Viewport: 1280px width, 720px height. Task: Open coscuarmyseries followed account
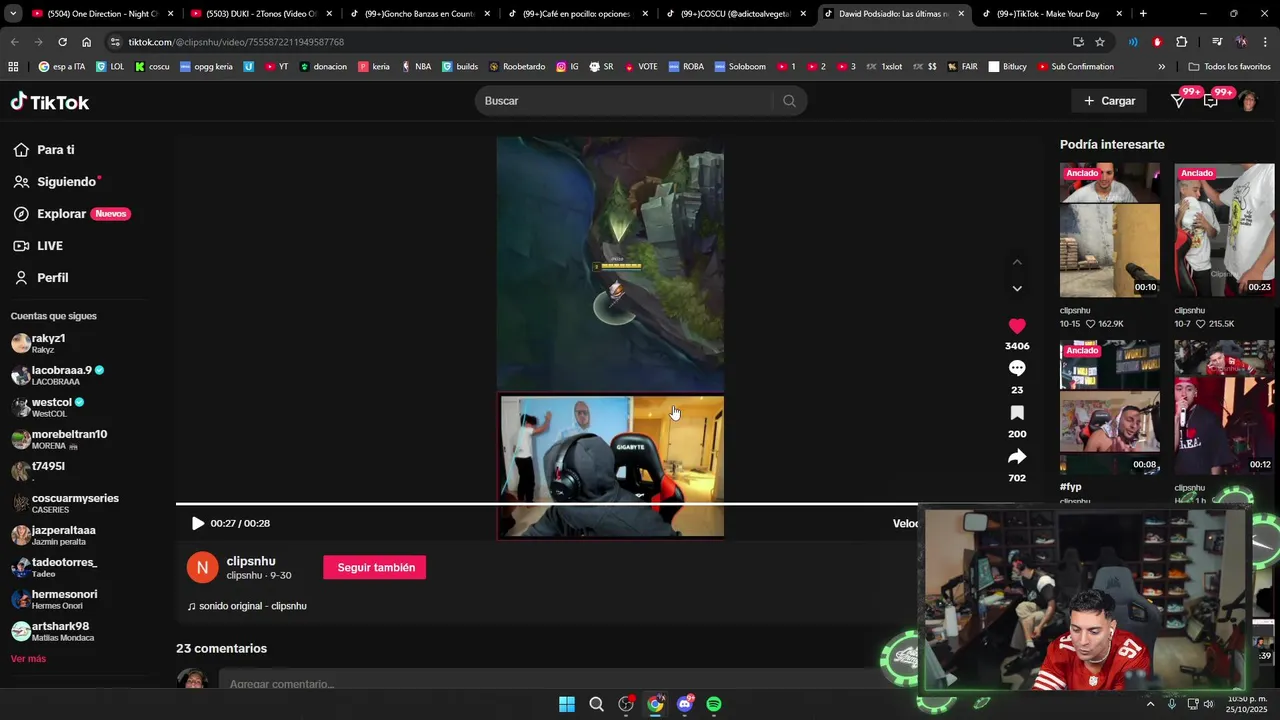(65, 503)
